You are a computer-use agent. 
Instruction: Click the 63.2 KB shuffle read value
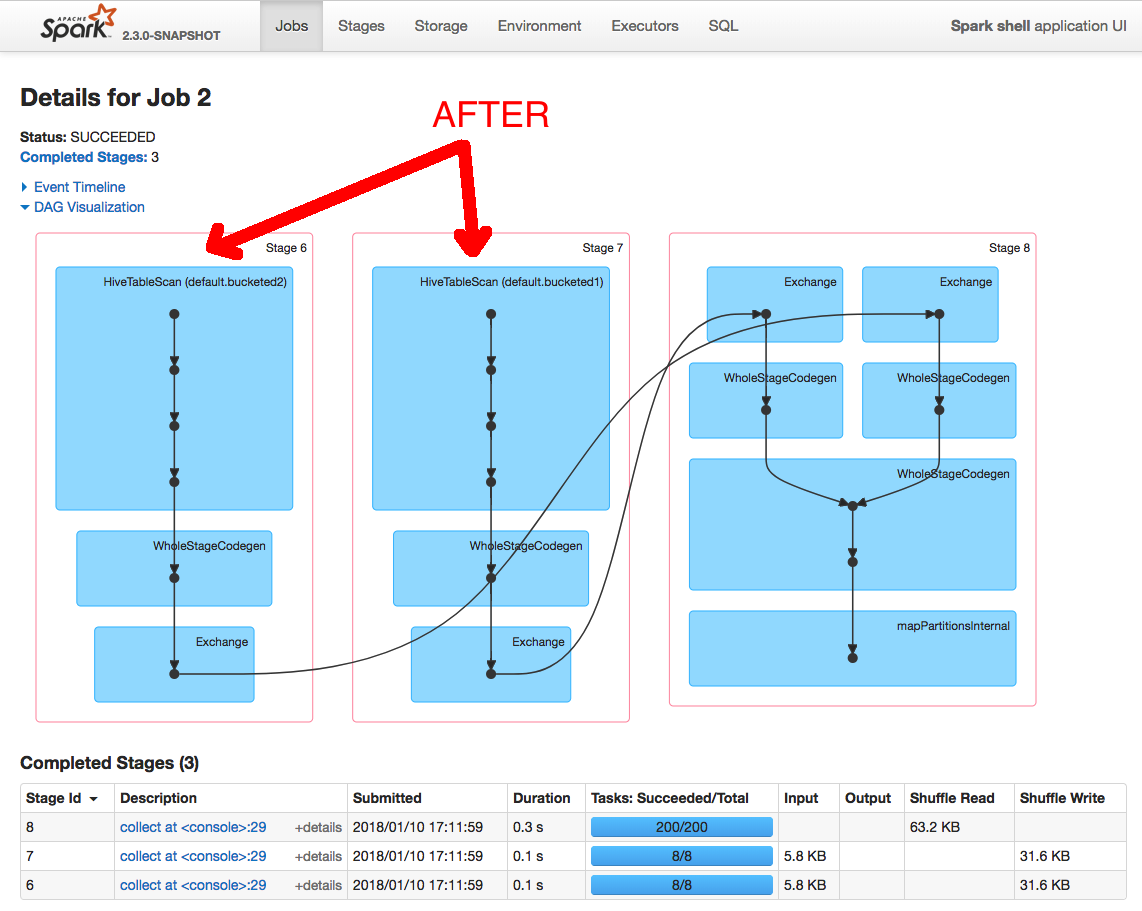pyautogui.click(x=934, y=827)
